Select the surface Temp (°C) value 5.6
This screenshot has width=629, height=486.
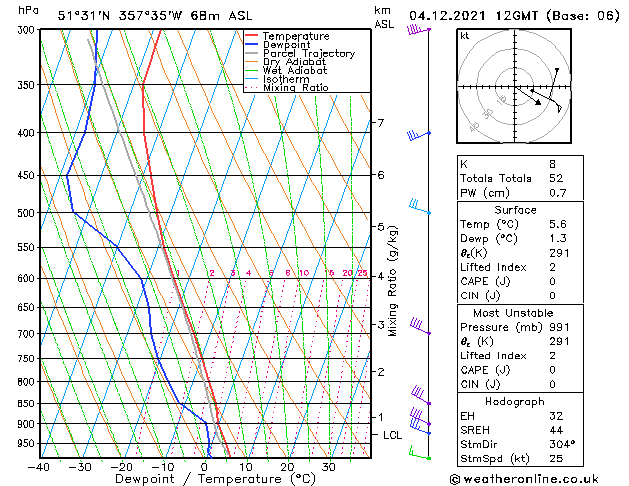point(558,224)
